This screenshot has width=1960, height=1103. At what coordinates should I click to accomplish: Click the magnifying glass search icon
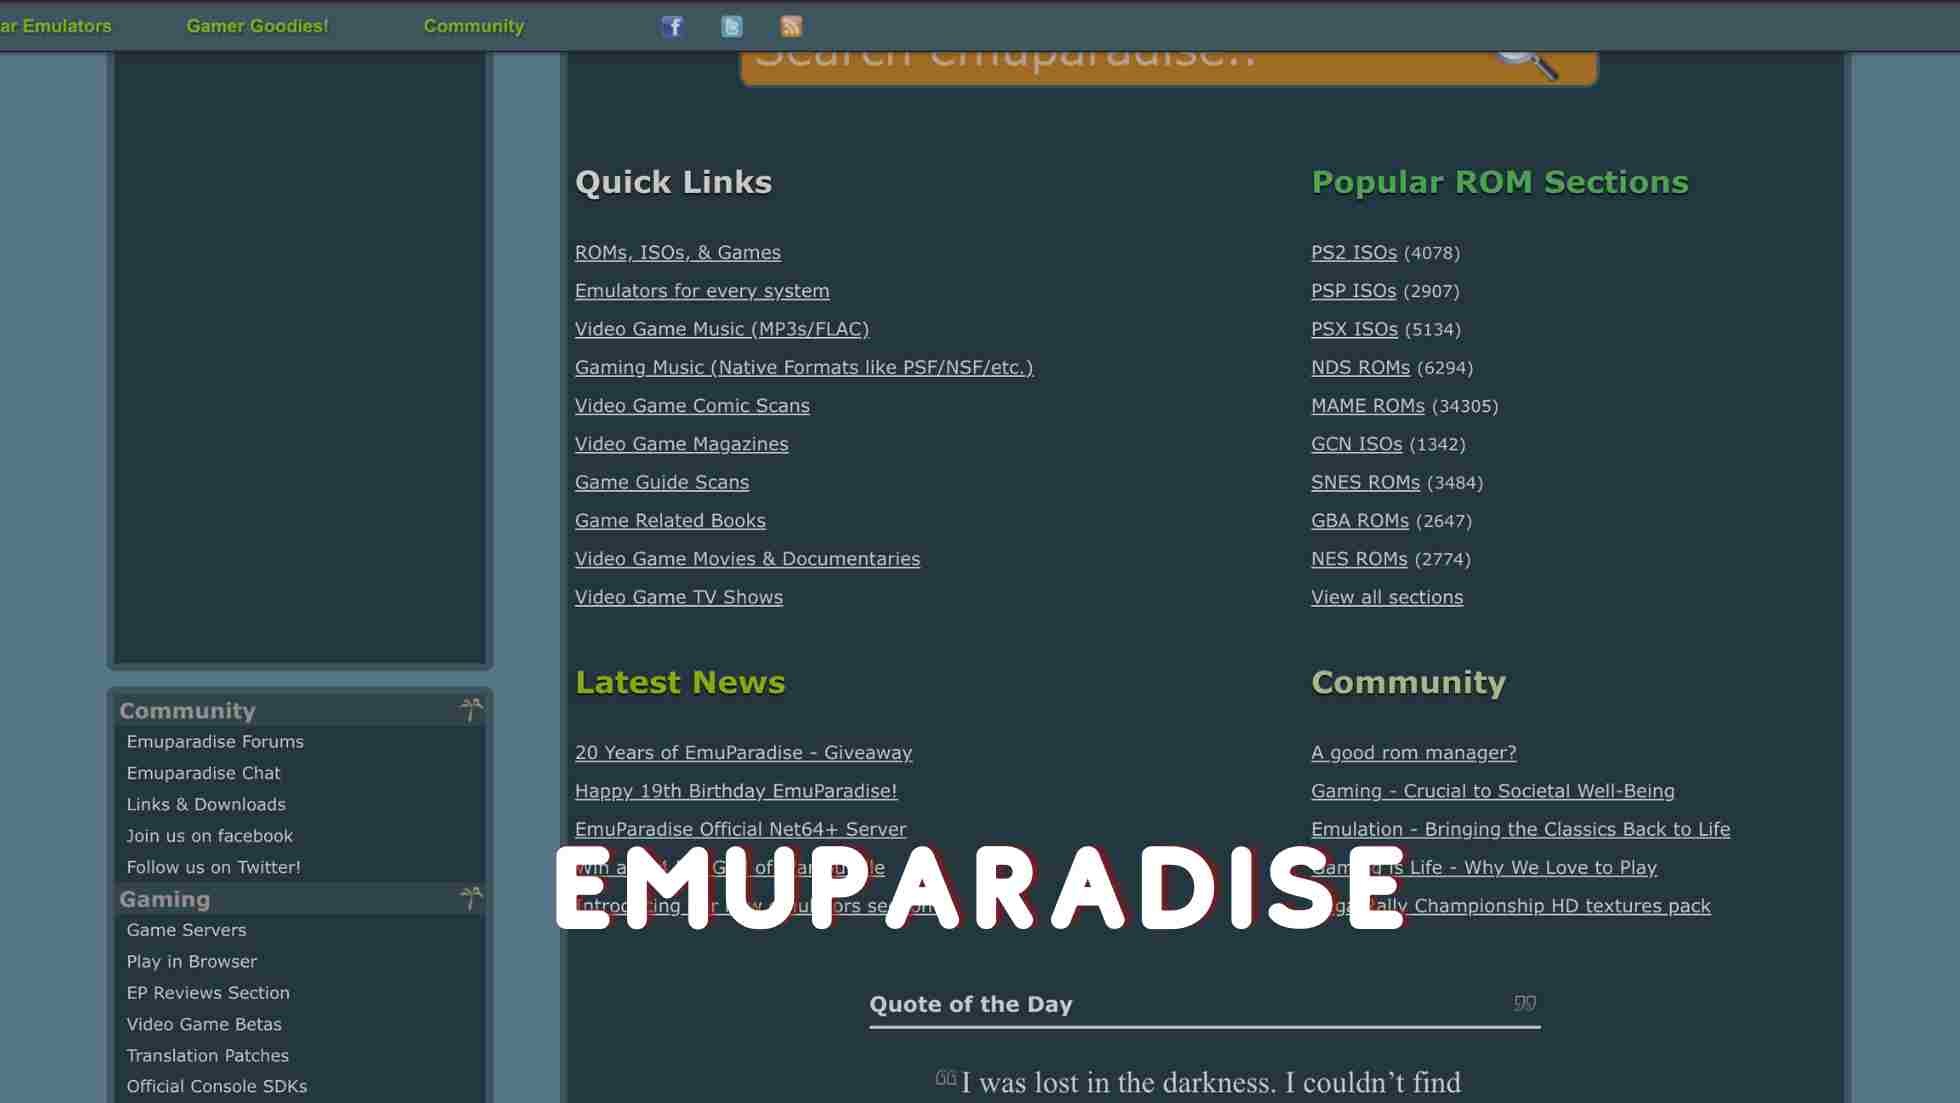tap(1526, 62)
